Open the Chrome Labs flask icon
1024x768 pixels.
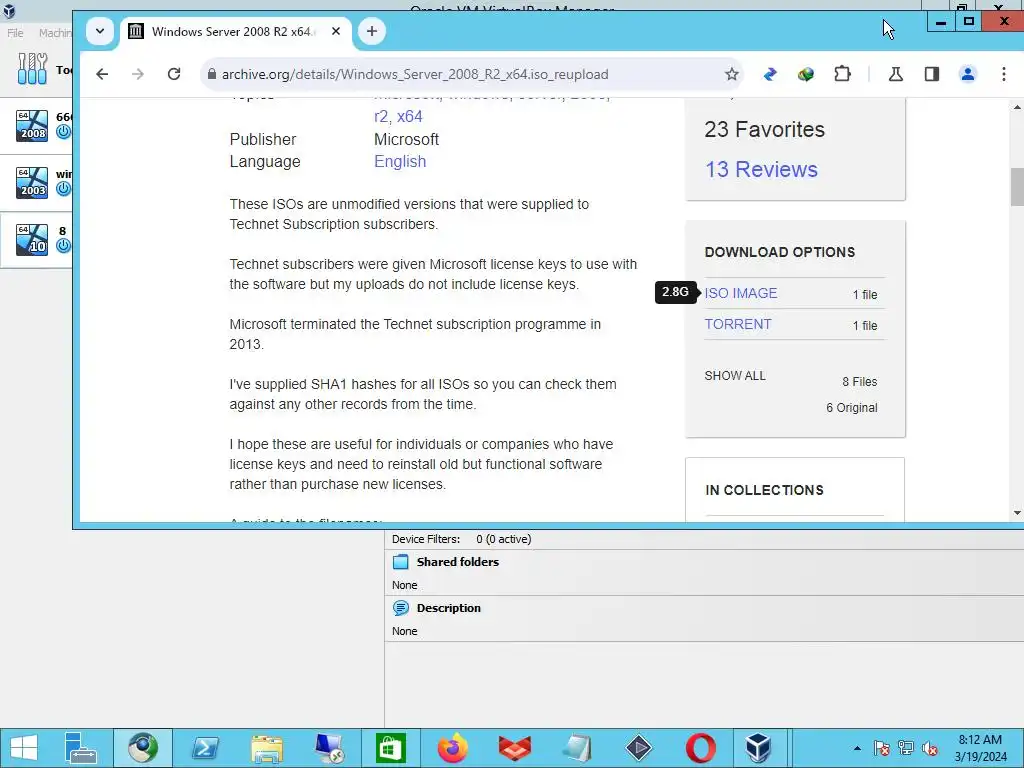[x=895, y=74]
